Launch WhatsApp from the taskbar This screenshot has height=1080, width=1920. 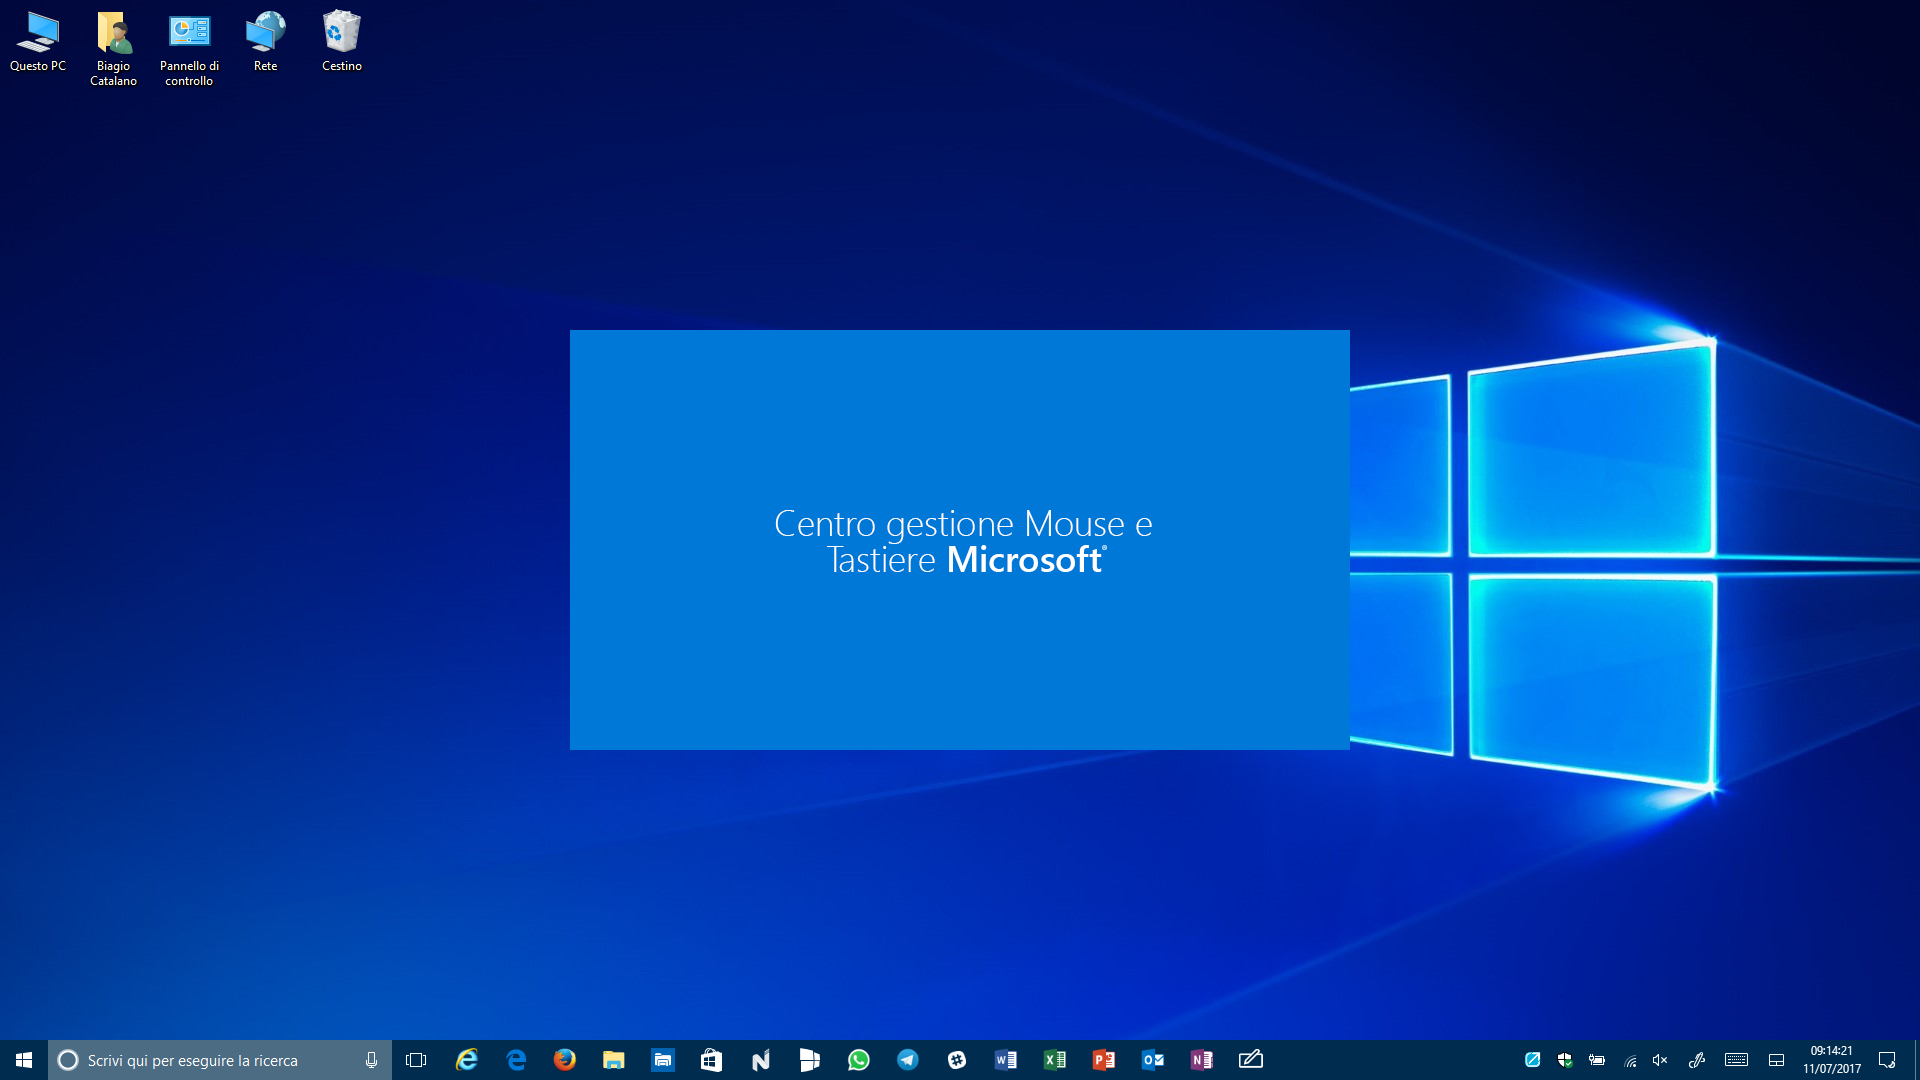[859, 1060]
